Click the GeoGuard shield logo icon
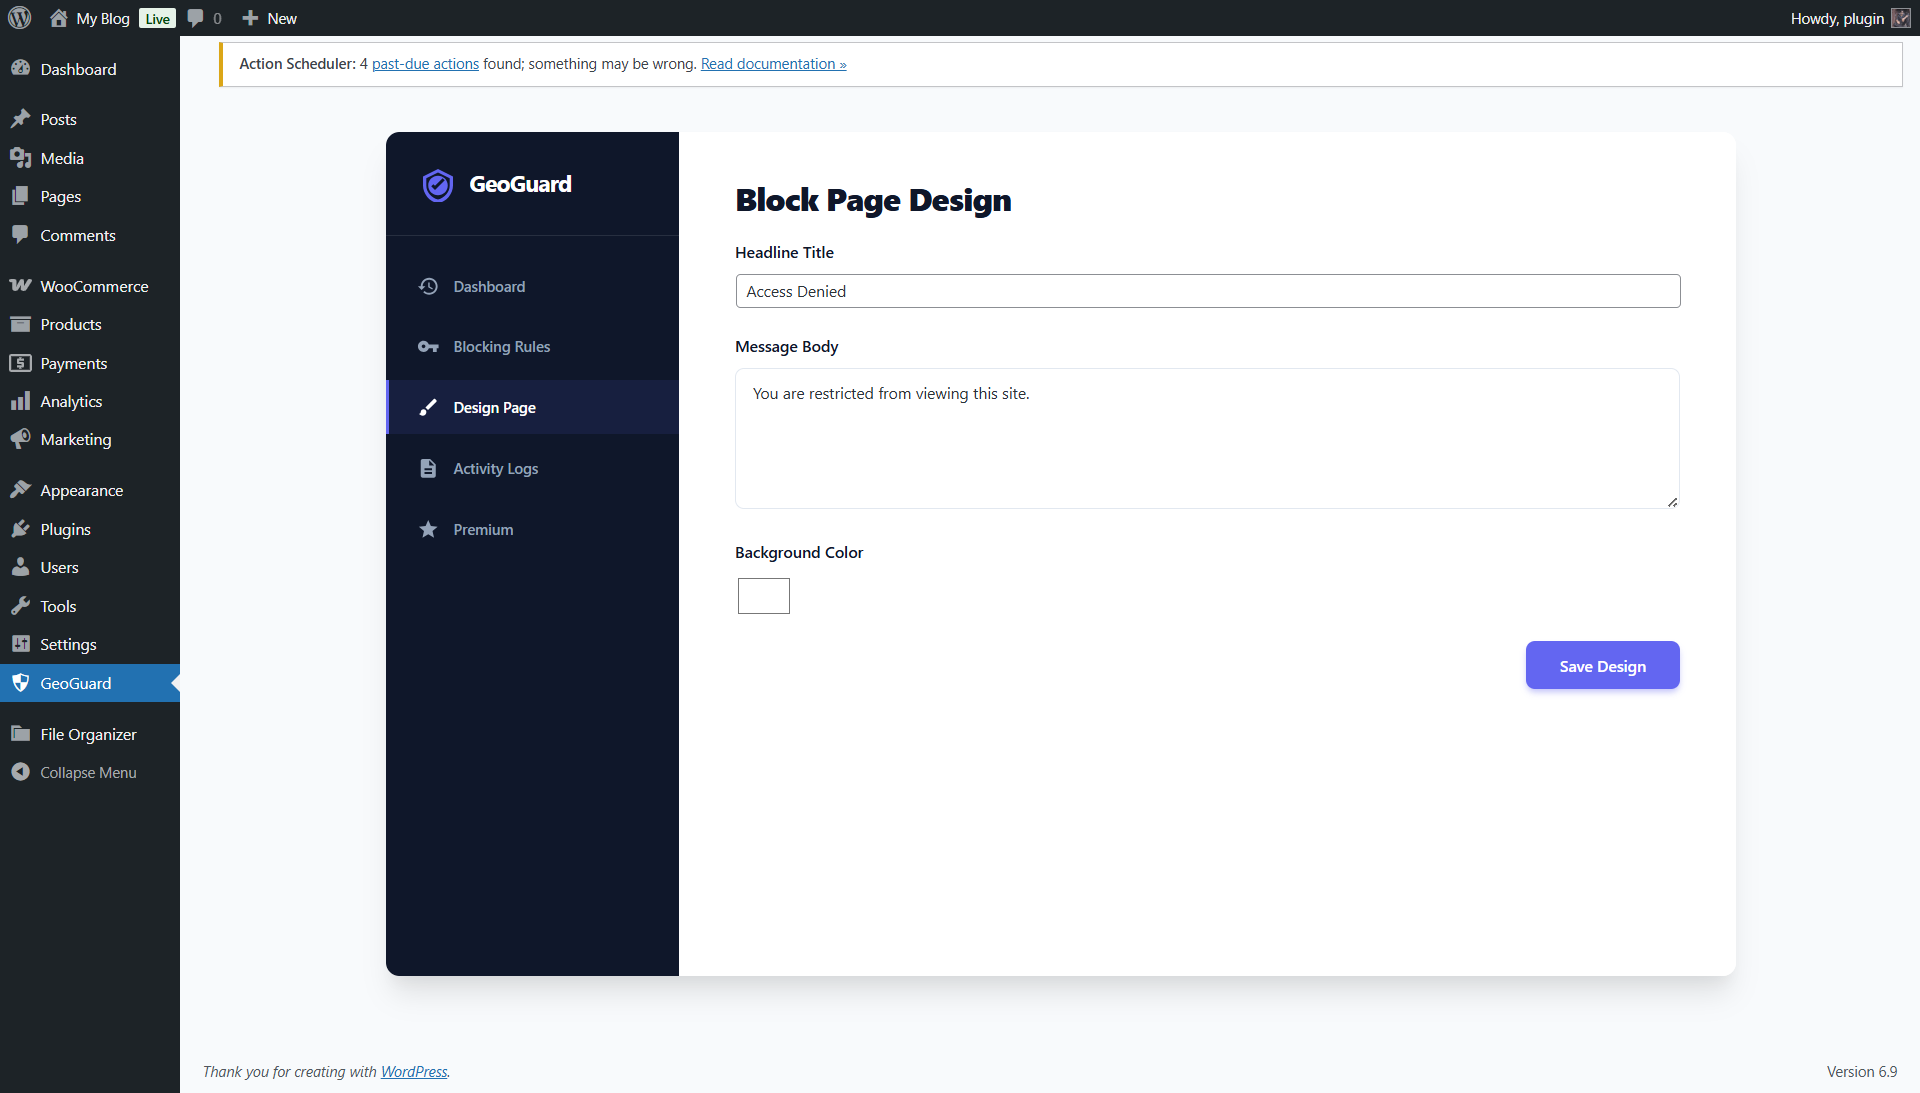 [437, 185]
